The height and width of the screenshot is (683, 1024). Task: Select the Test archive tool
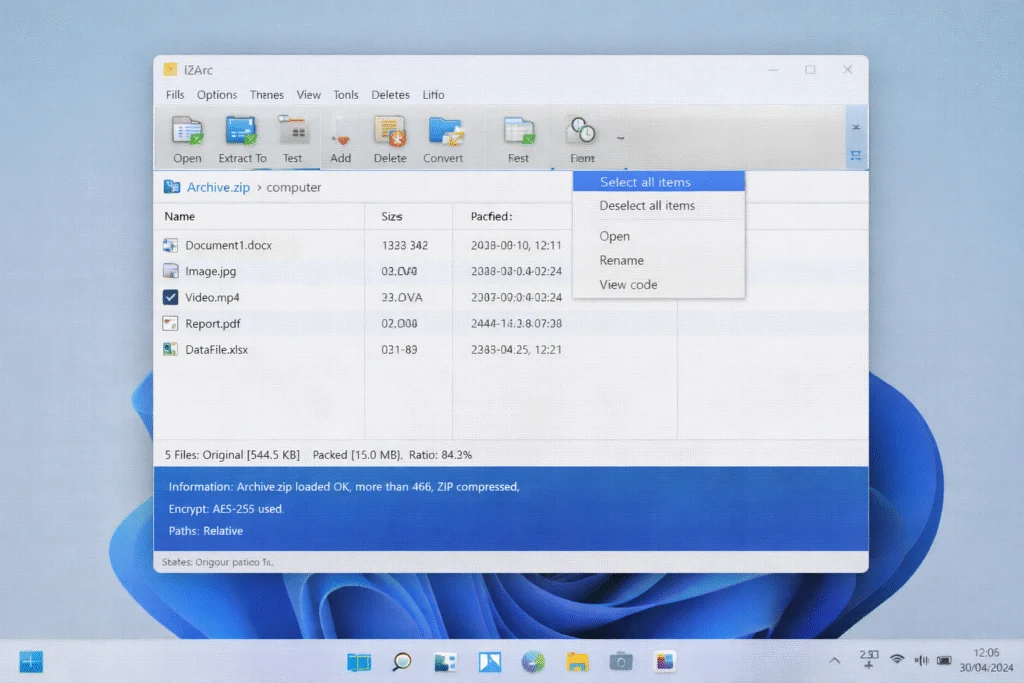(293, 137)
